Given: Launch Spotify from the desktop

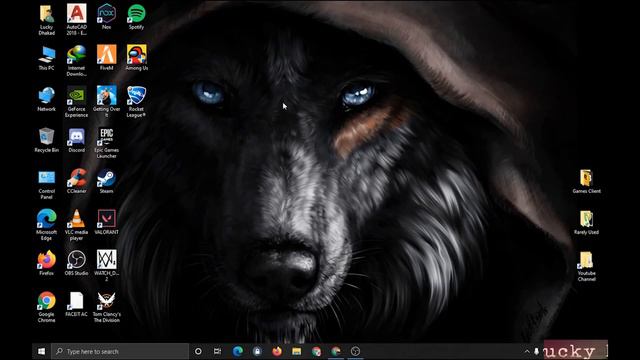Looking at the screenshot, I should 136,17.
